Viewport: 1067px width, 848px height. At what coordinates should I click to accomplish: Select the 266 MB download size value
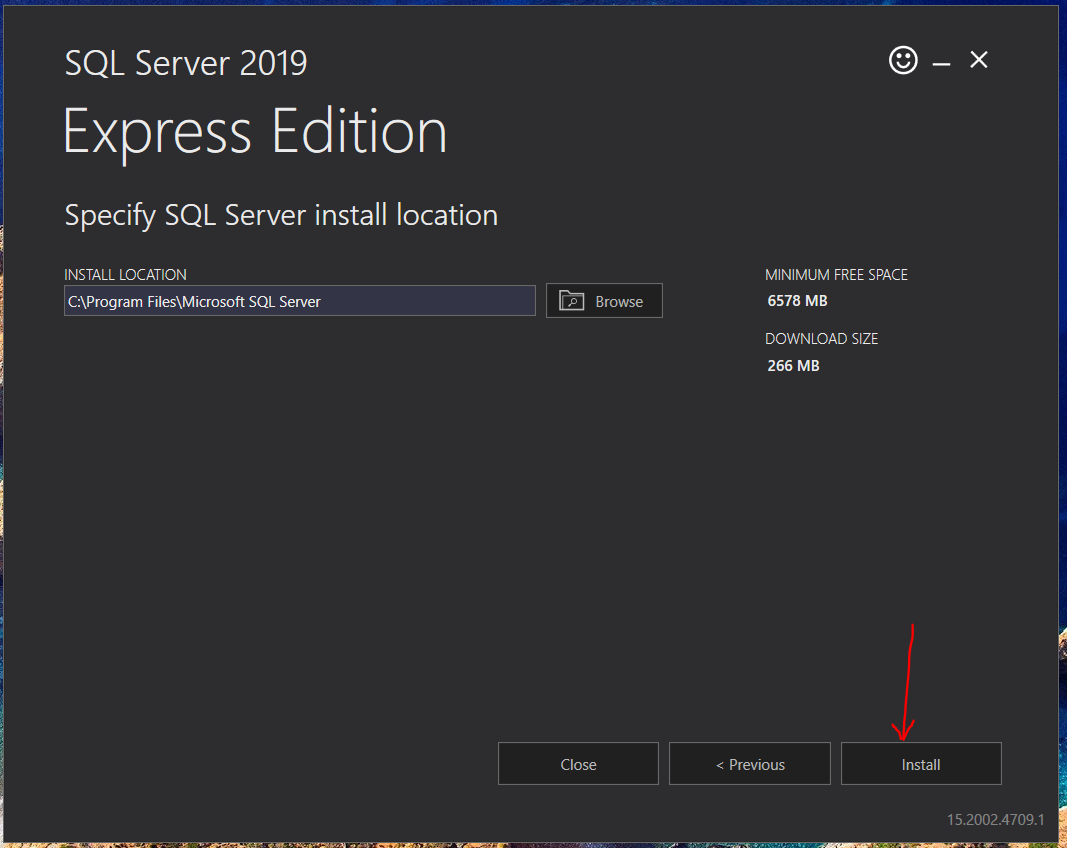(x=793, y=365)
